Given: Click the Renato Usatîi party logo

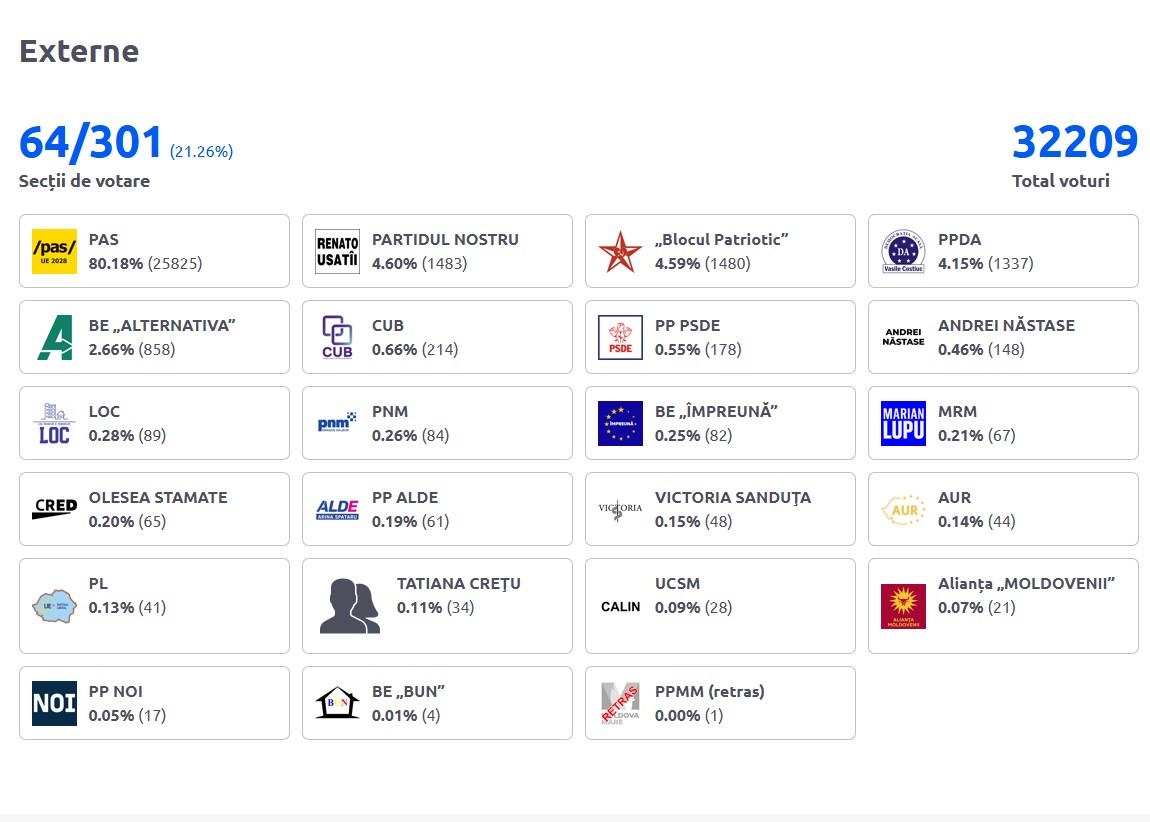Looking at the screenshot, I should (x=337, y=252).
